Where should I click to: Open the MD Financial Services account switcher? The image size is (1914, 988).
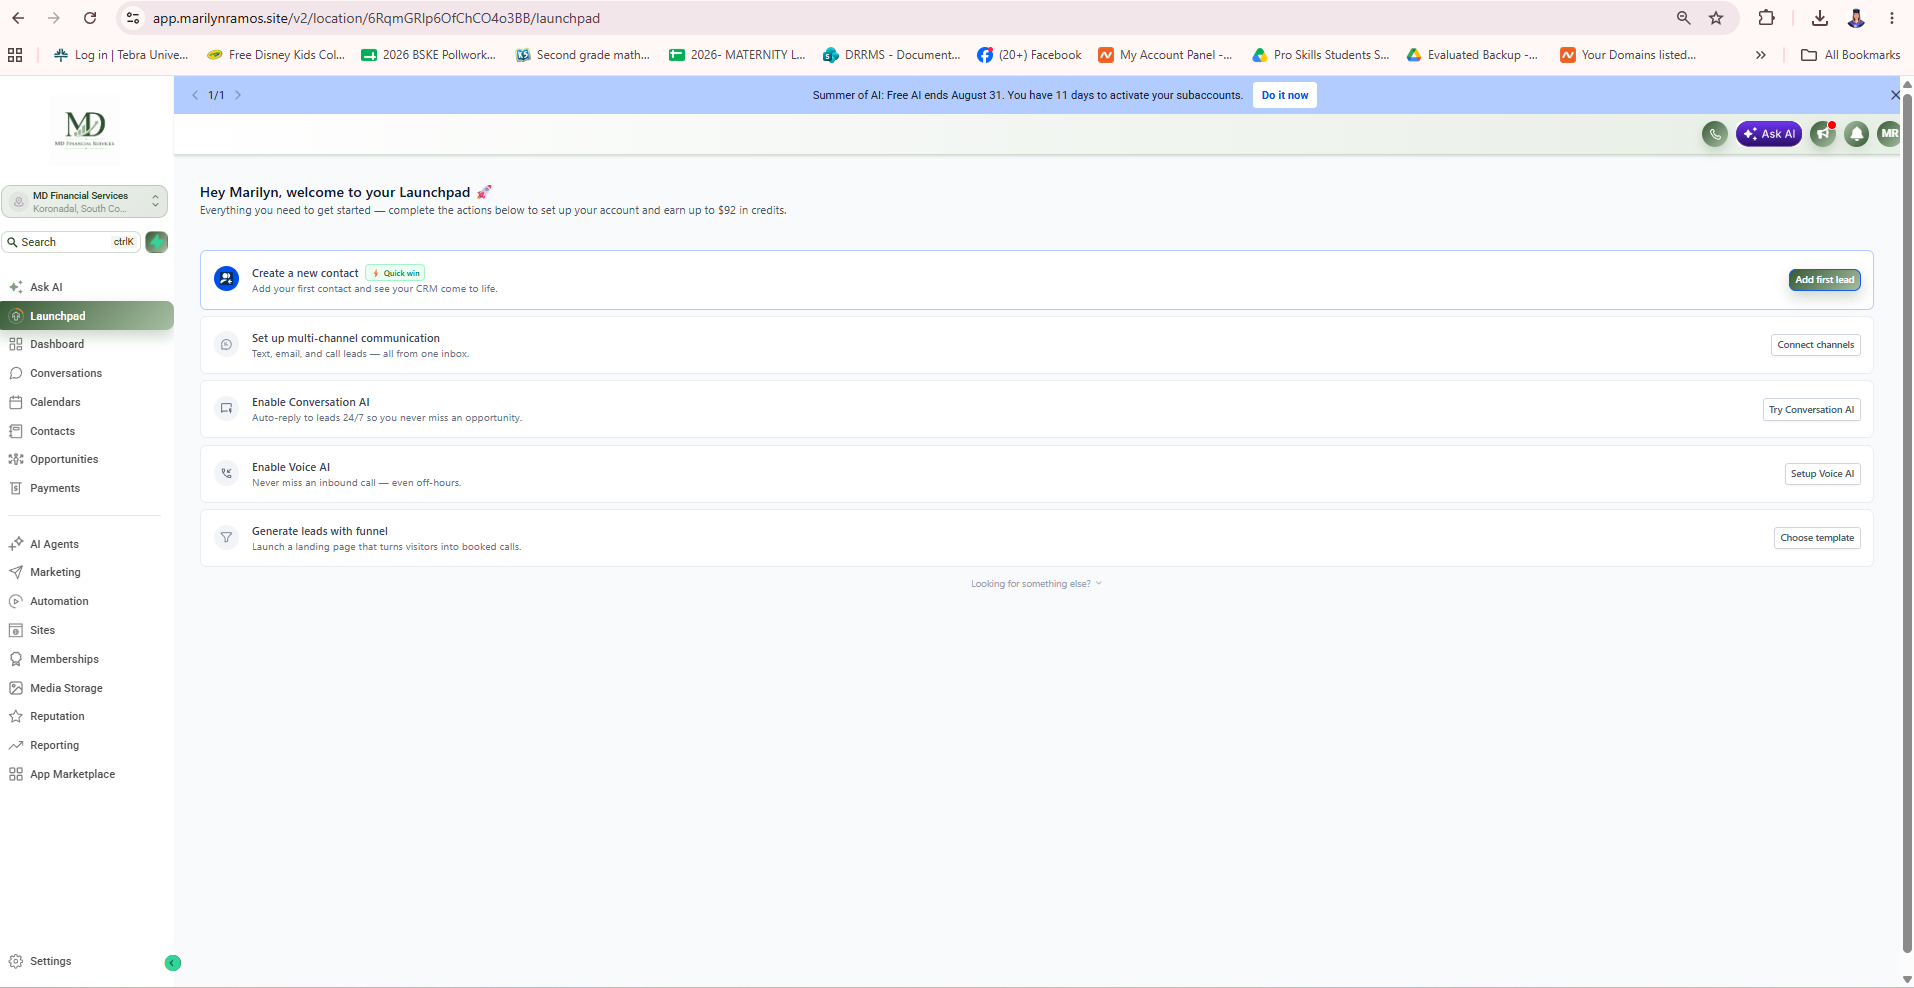point(85,202)
